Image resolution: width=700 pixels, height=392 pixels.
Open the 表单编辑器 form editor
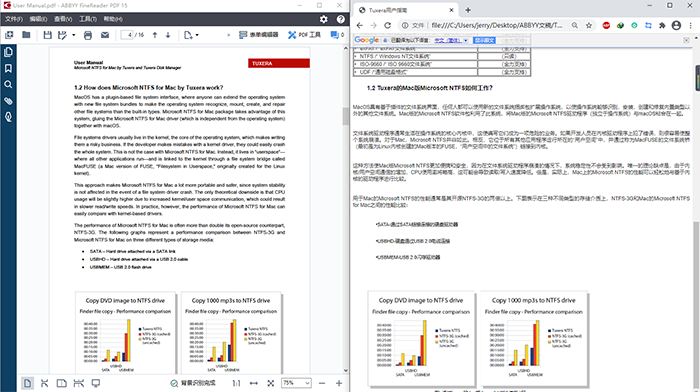tap(258, 35)
